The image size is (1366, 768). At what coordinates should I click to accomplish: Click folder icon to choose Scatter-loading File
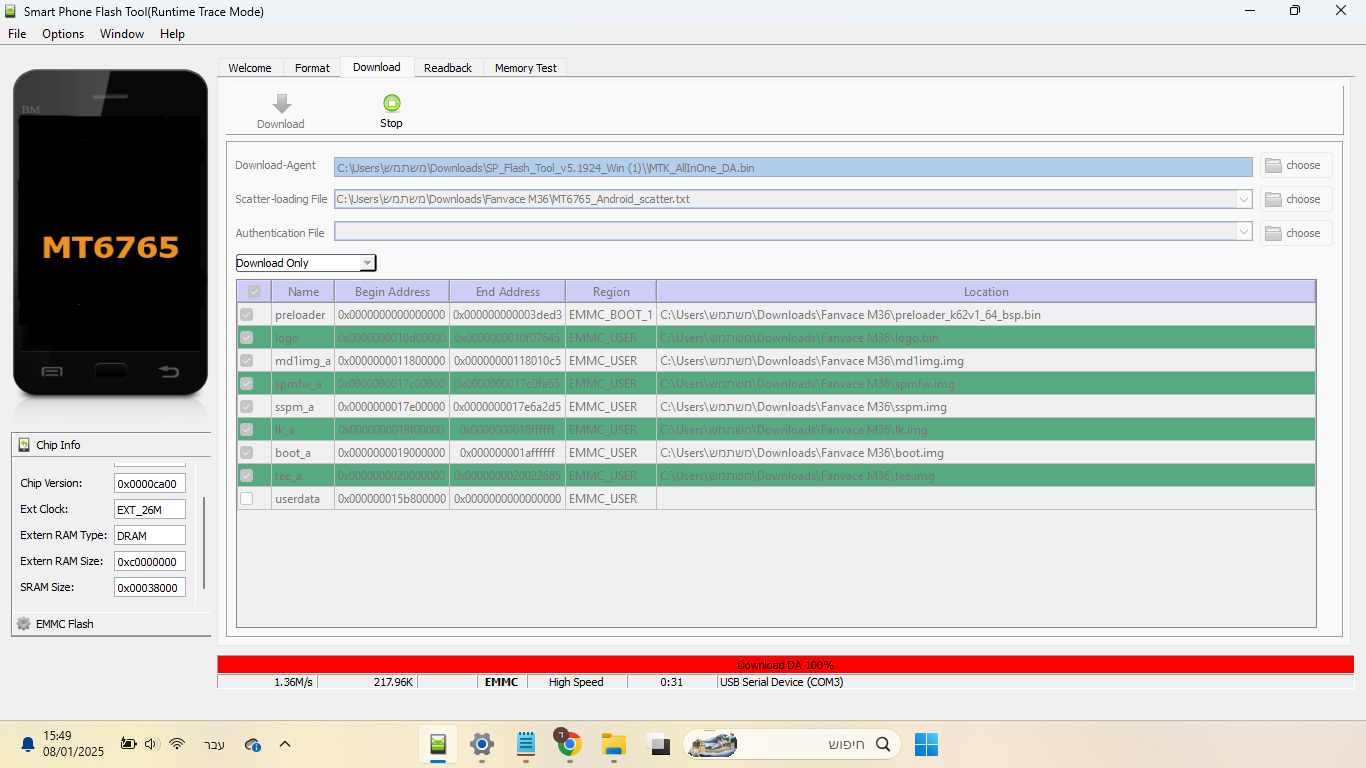[1273, 199]
